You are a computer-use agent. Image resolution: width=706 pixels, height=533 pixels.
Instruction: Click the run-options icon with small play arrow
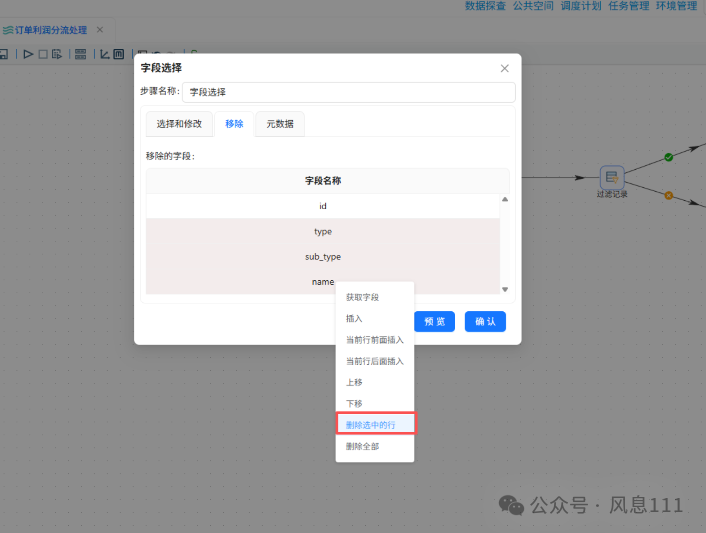[x=57, y=54]
